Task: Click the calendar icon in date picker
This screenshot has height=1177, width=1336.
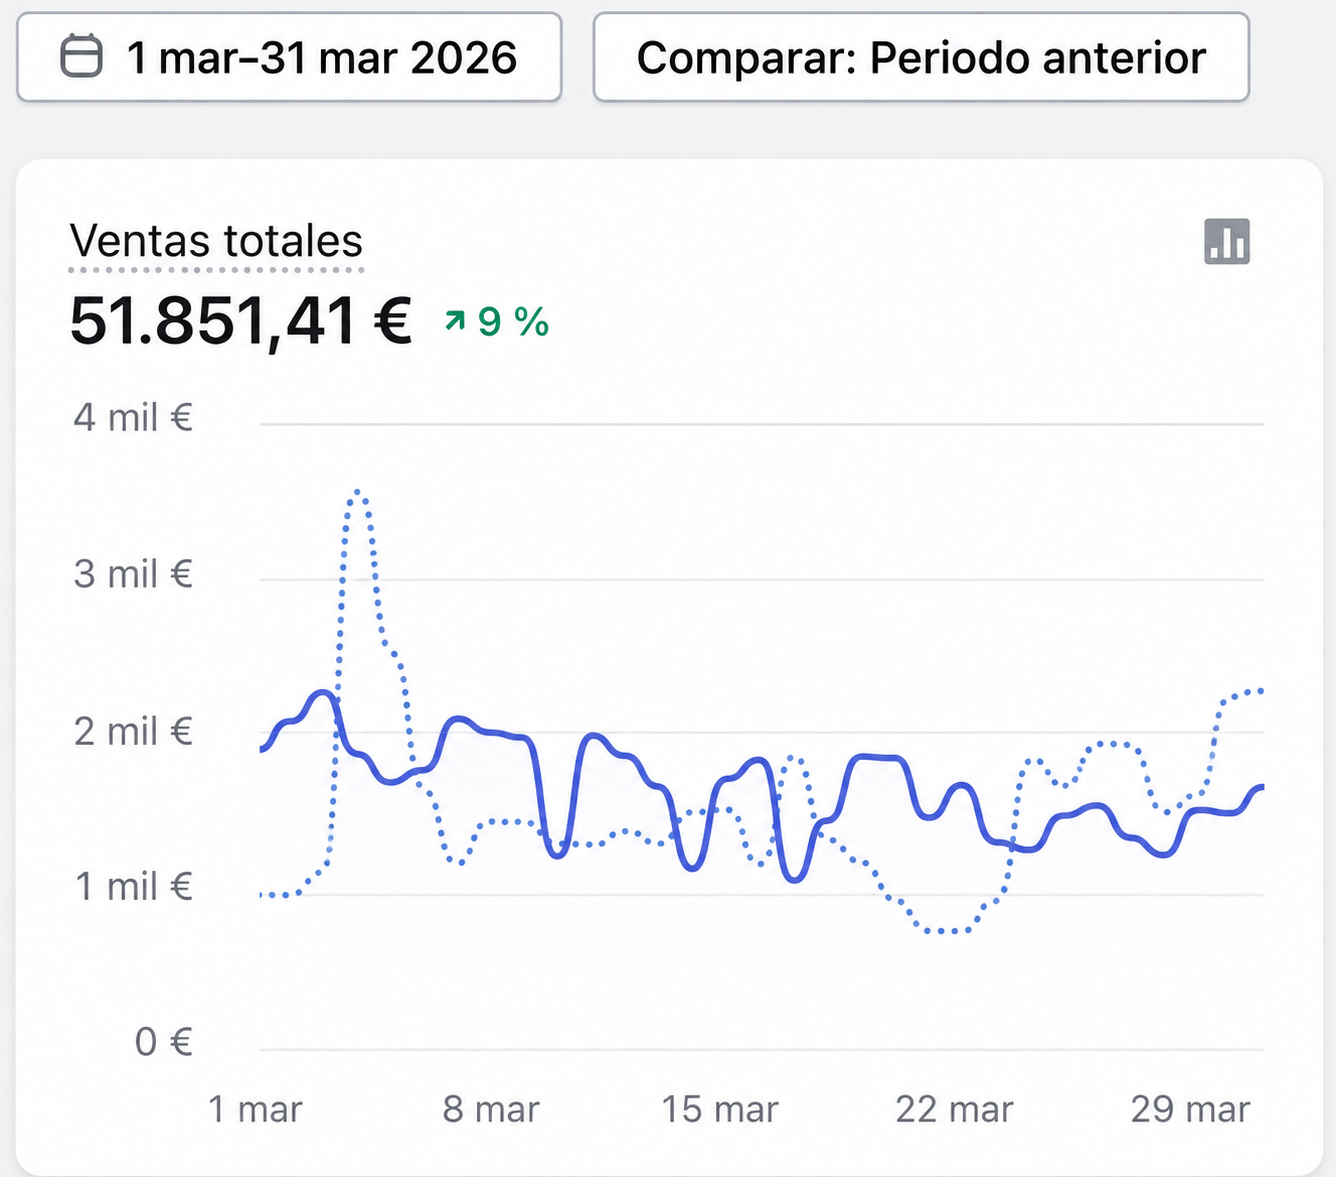Action: tap(81, 56)
